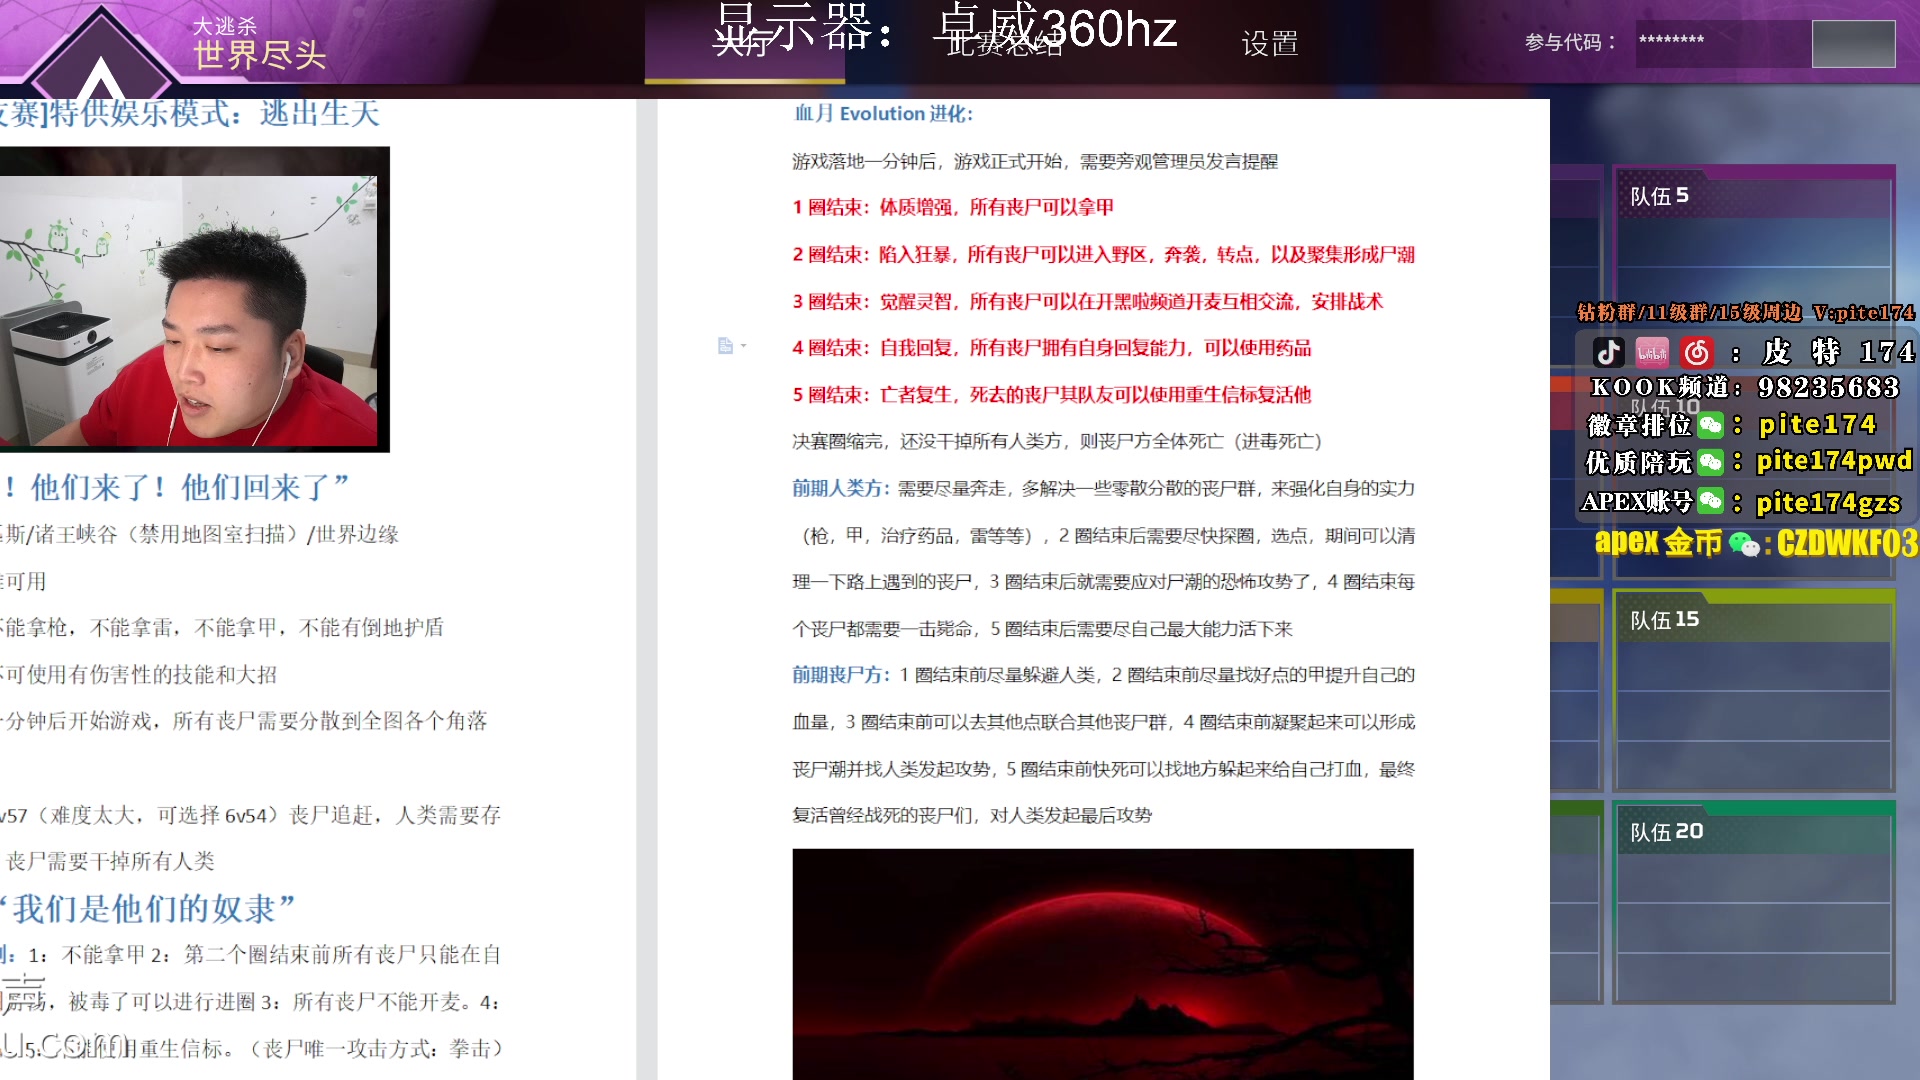
Task: Click the red line starting 4 圈结束: 自我回复
Action: pos(1052,348)
